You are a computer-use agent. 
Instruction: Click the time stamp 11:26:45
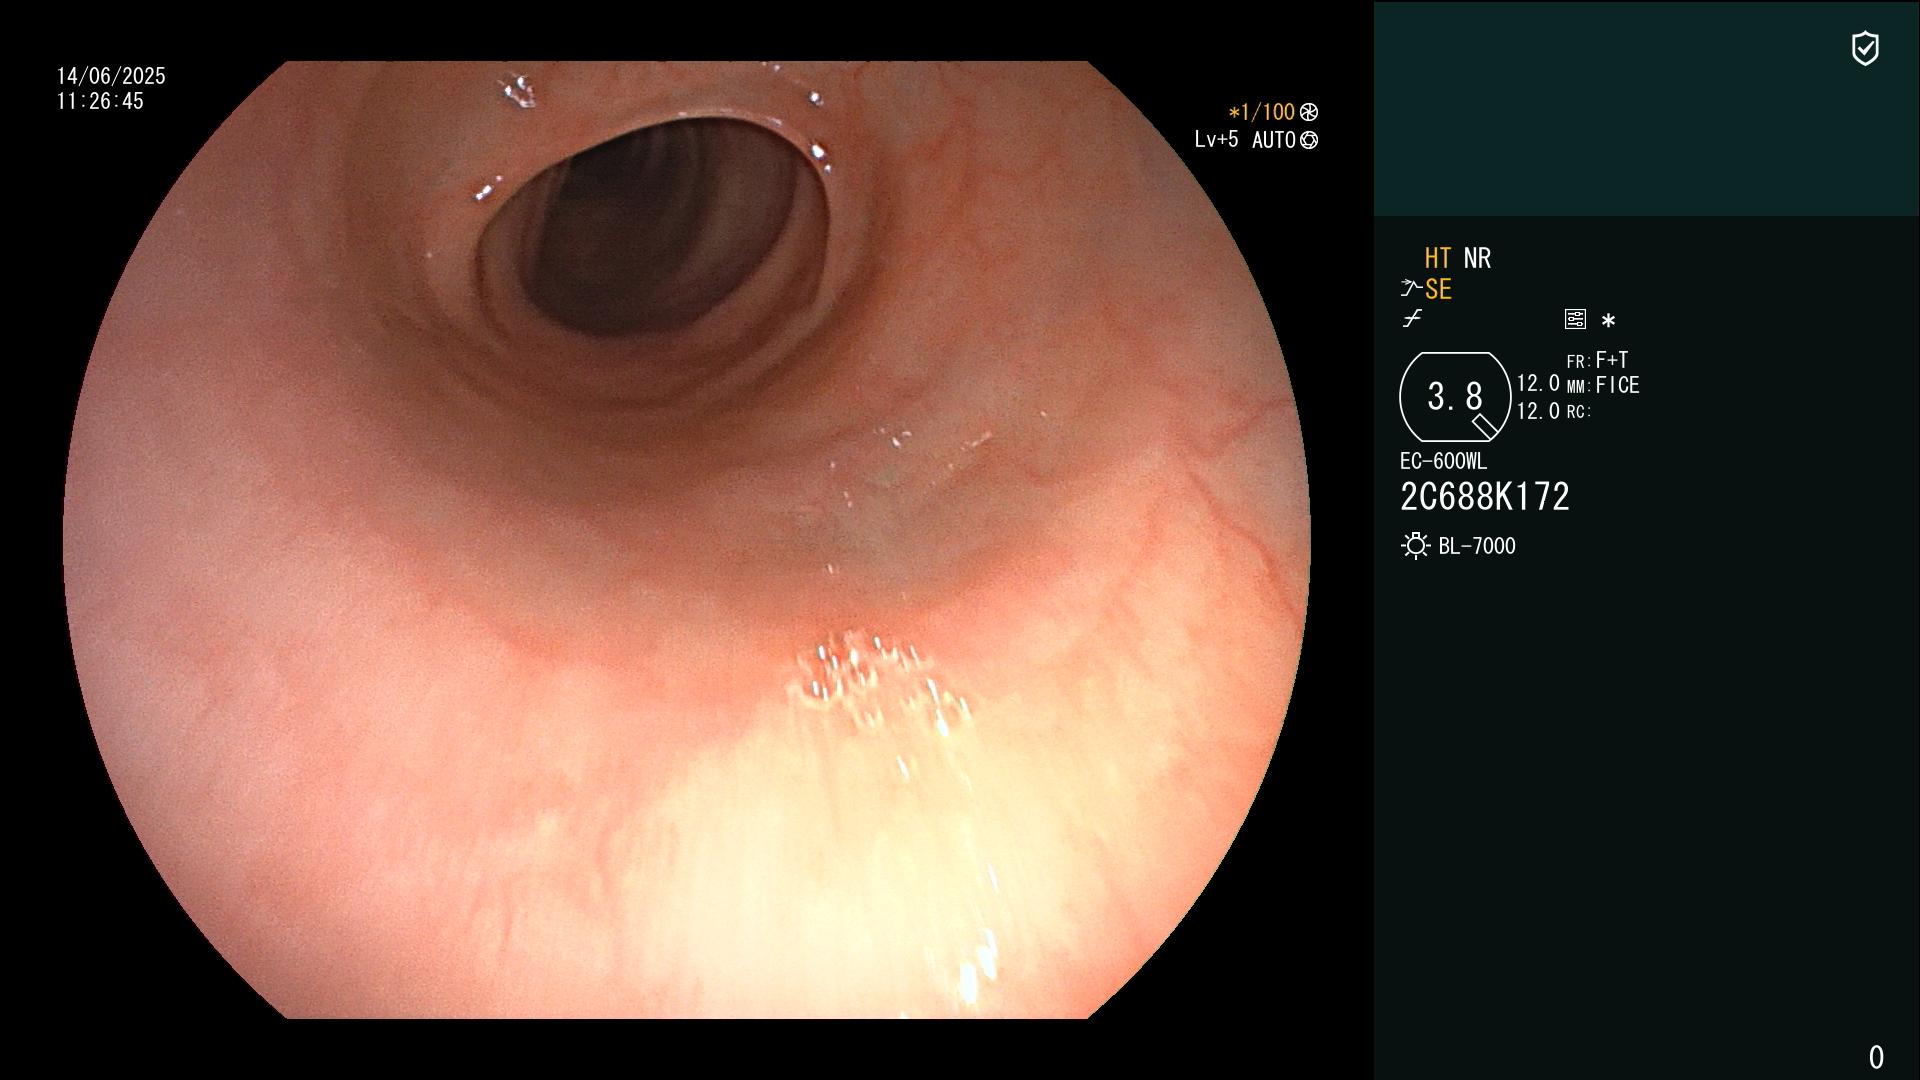point(100,101)
